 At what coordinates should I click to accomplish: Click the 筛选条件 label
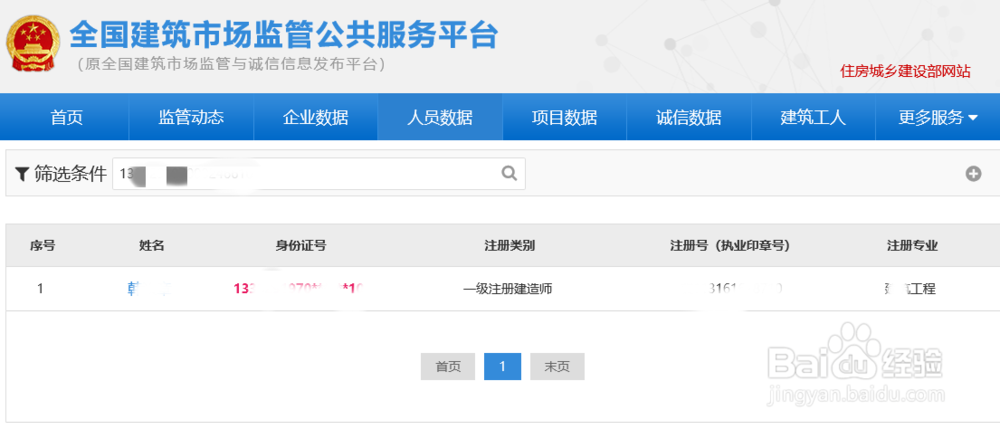click(x=70, y=174)
